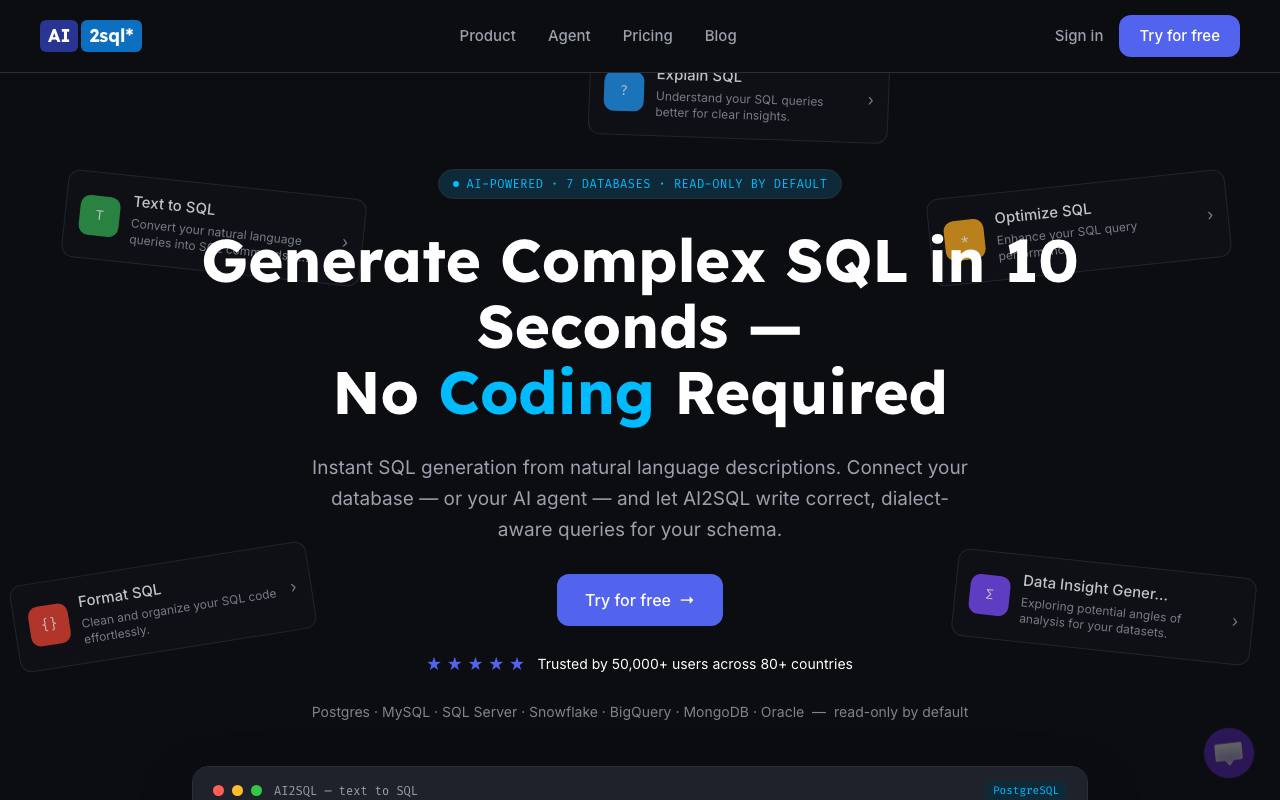
Task: Click the AI2sql logo
Action: coord(91,36)
